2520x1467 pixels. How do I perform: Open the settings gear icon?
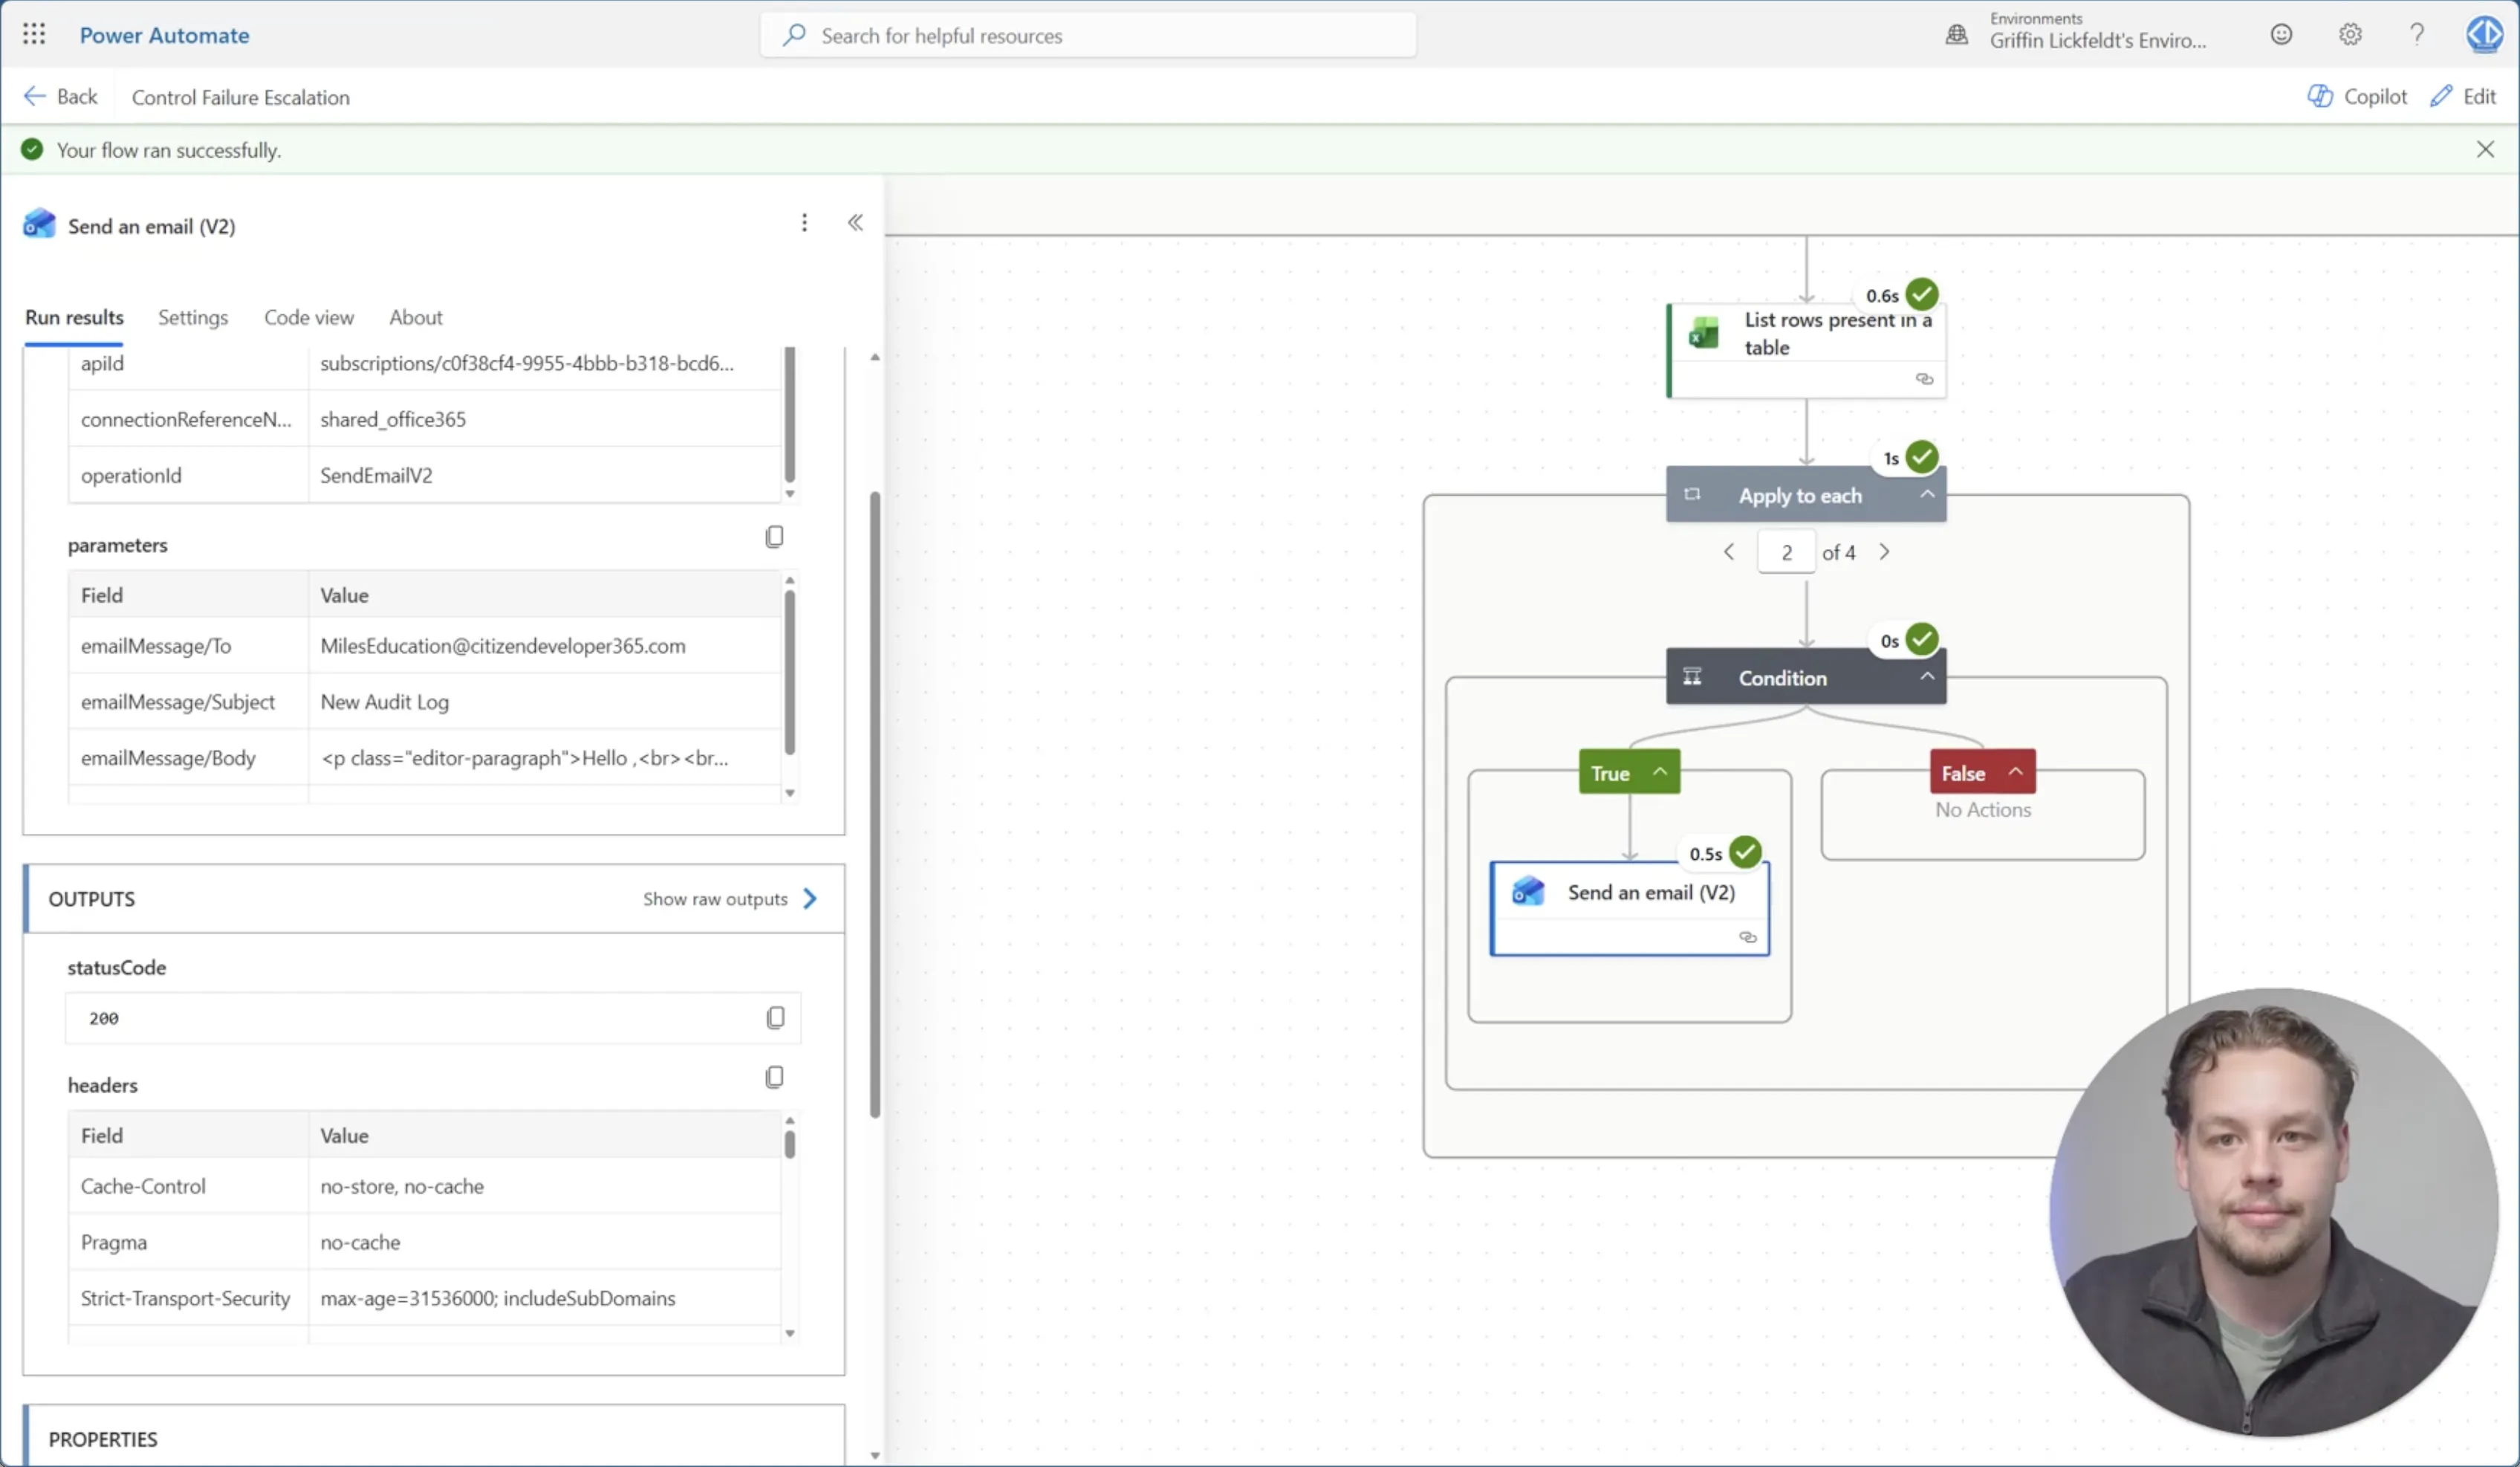coord(2350,35)
